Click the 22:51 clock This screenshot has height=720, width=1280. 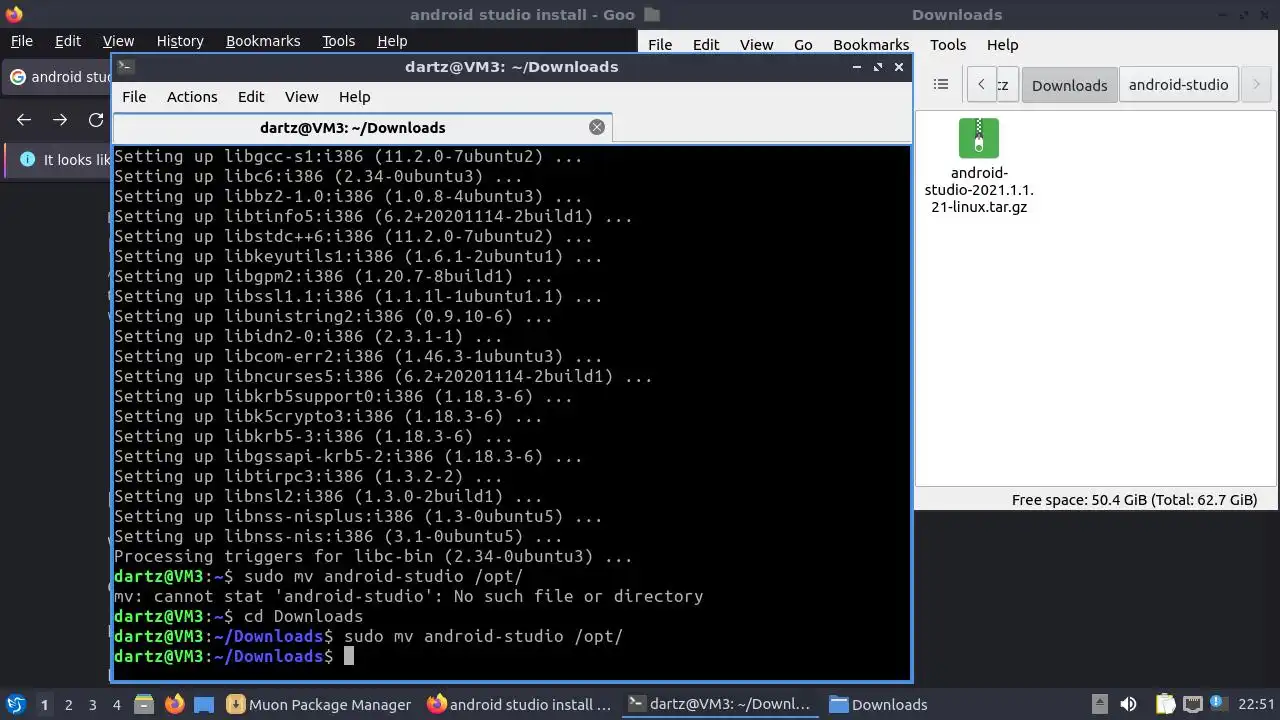(1256, 705)
